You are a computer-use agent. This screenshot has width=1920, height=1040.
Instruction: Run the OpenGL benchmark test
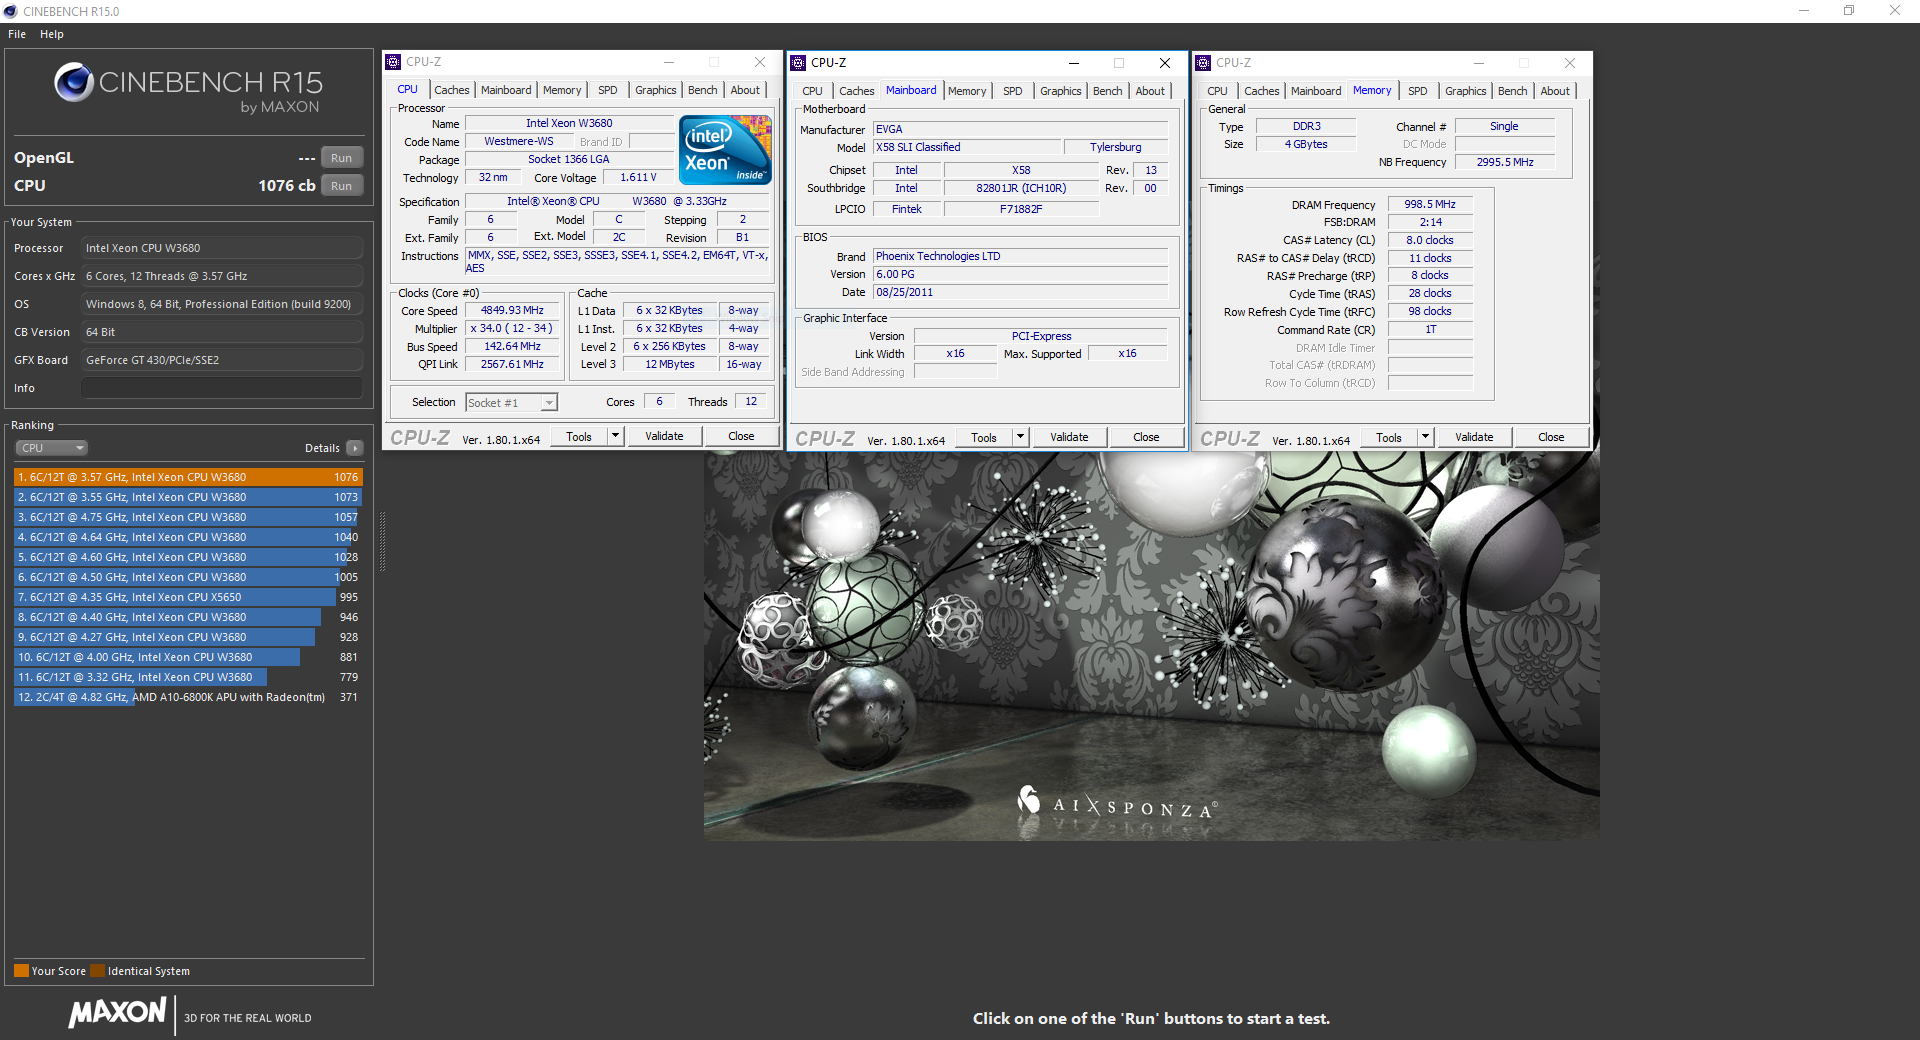click(342, 158)
